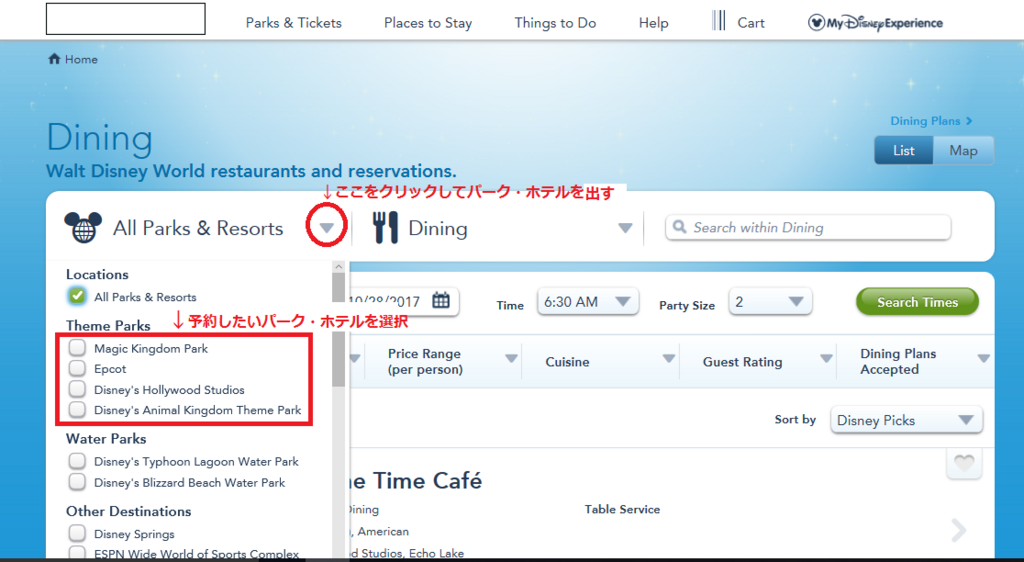
Task: Open the Dining category dropdown arrow
Action: [625, 228]
